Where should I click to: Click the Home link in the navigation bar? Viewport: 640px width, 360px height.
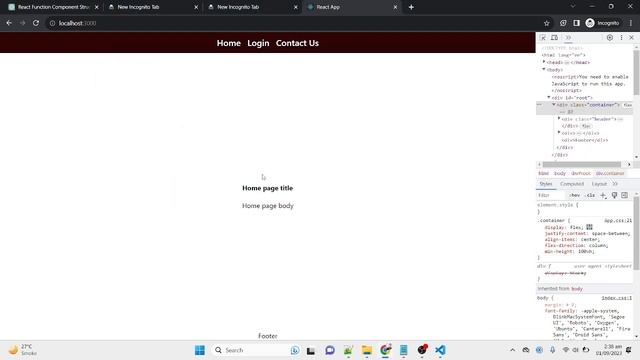pos(229,43)
